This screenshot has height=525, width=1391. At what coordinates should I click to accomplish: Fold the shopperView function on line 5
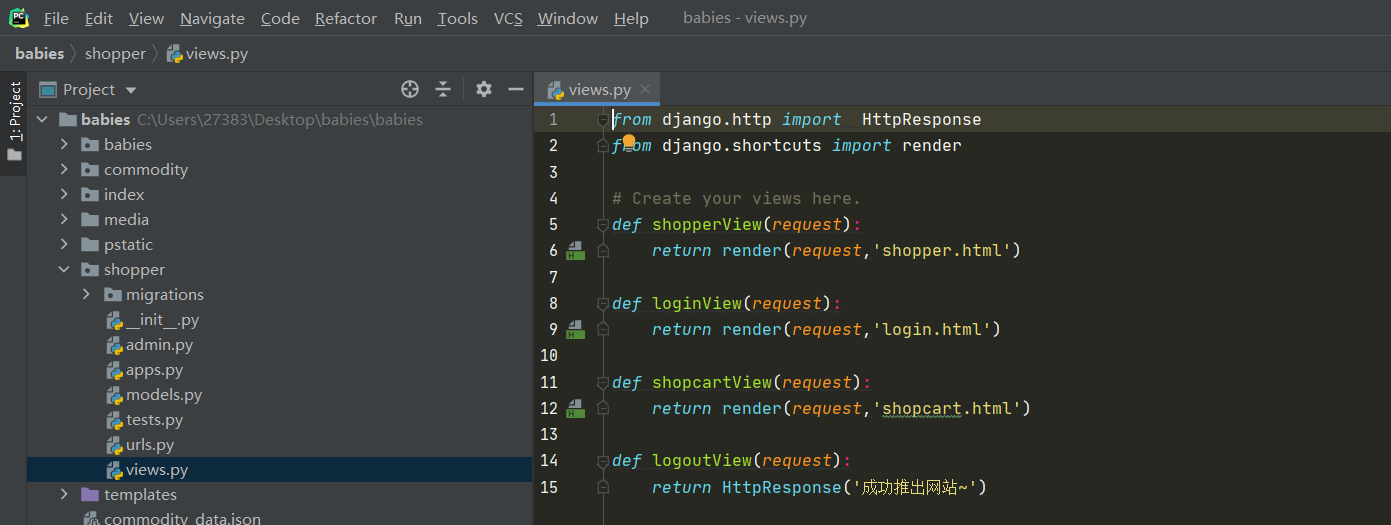pos(602,224)
